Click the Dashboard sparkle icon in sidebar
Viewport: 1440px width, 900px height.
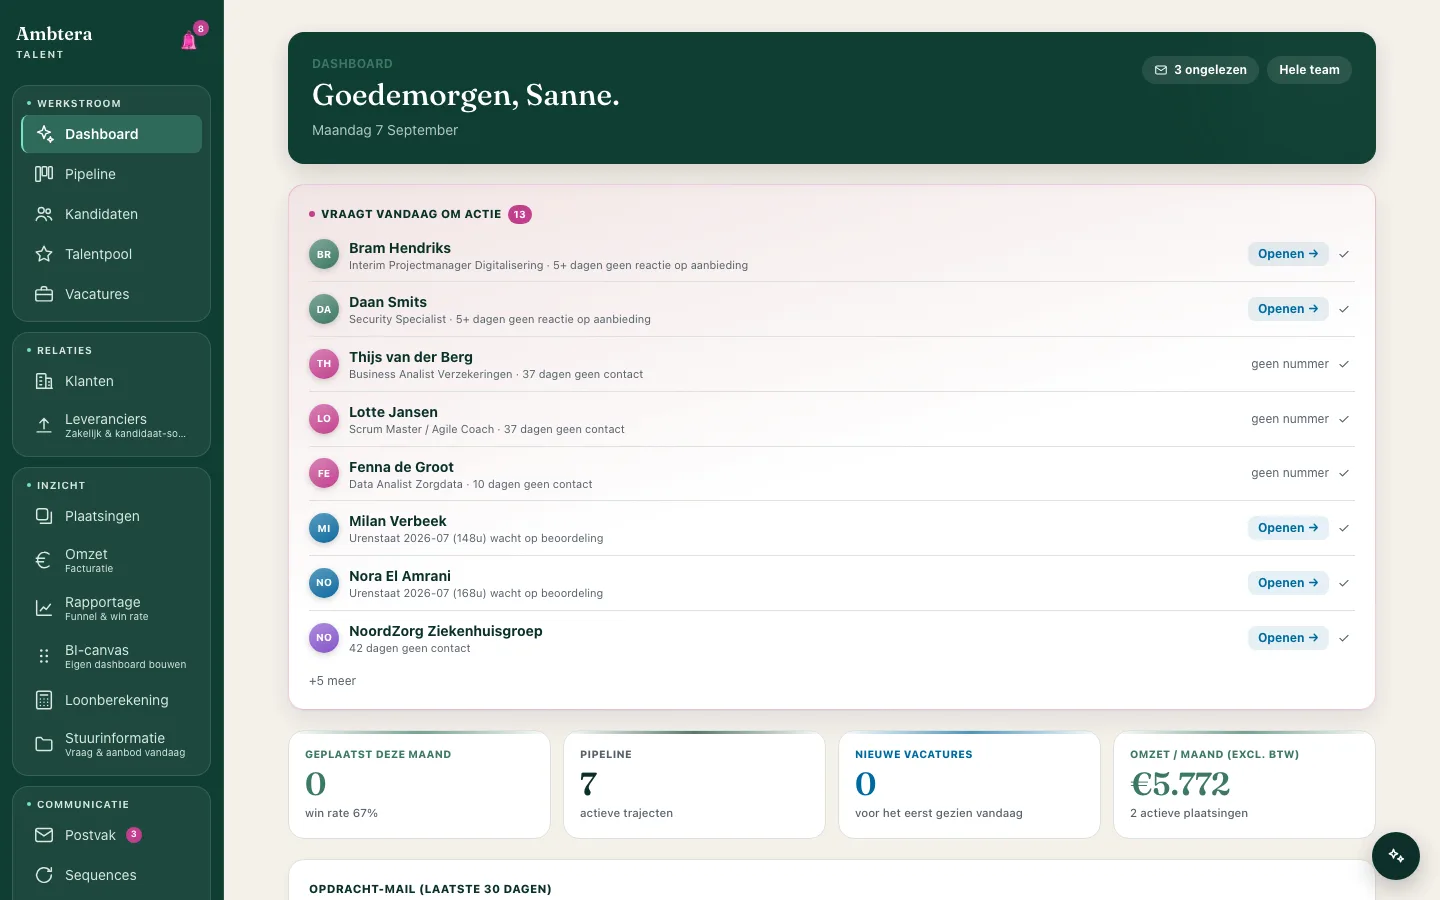[x=45, y=134]
